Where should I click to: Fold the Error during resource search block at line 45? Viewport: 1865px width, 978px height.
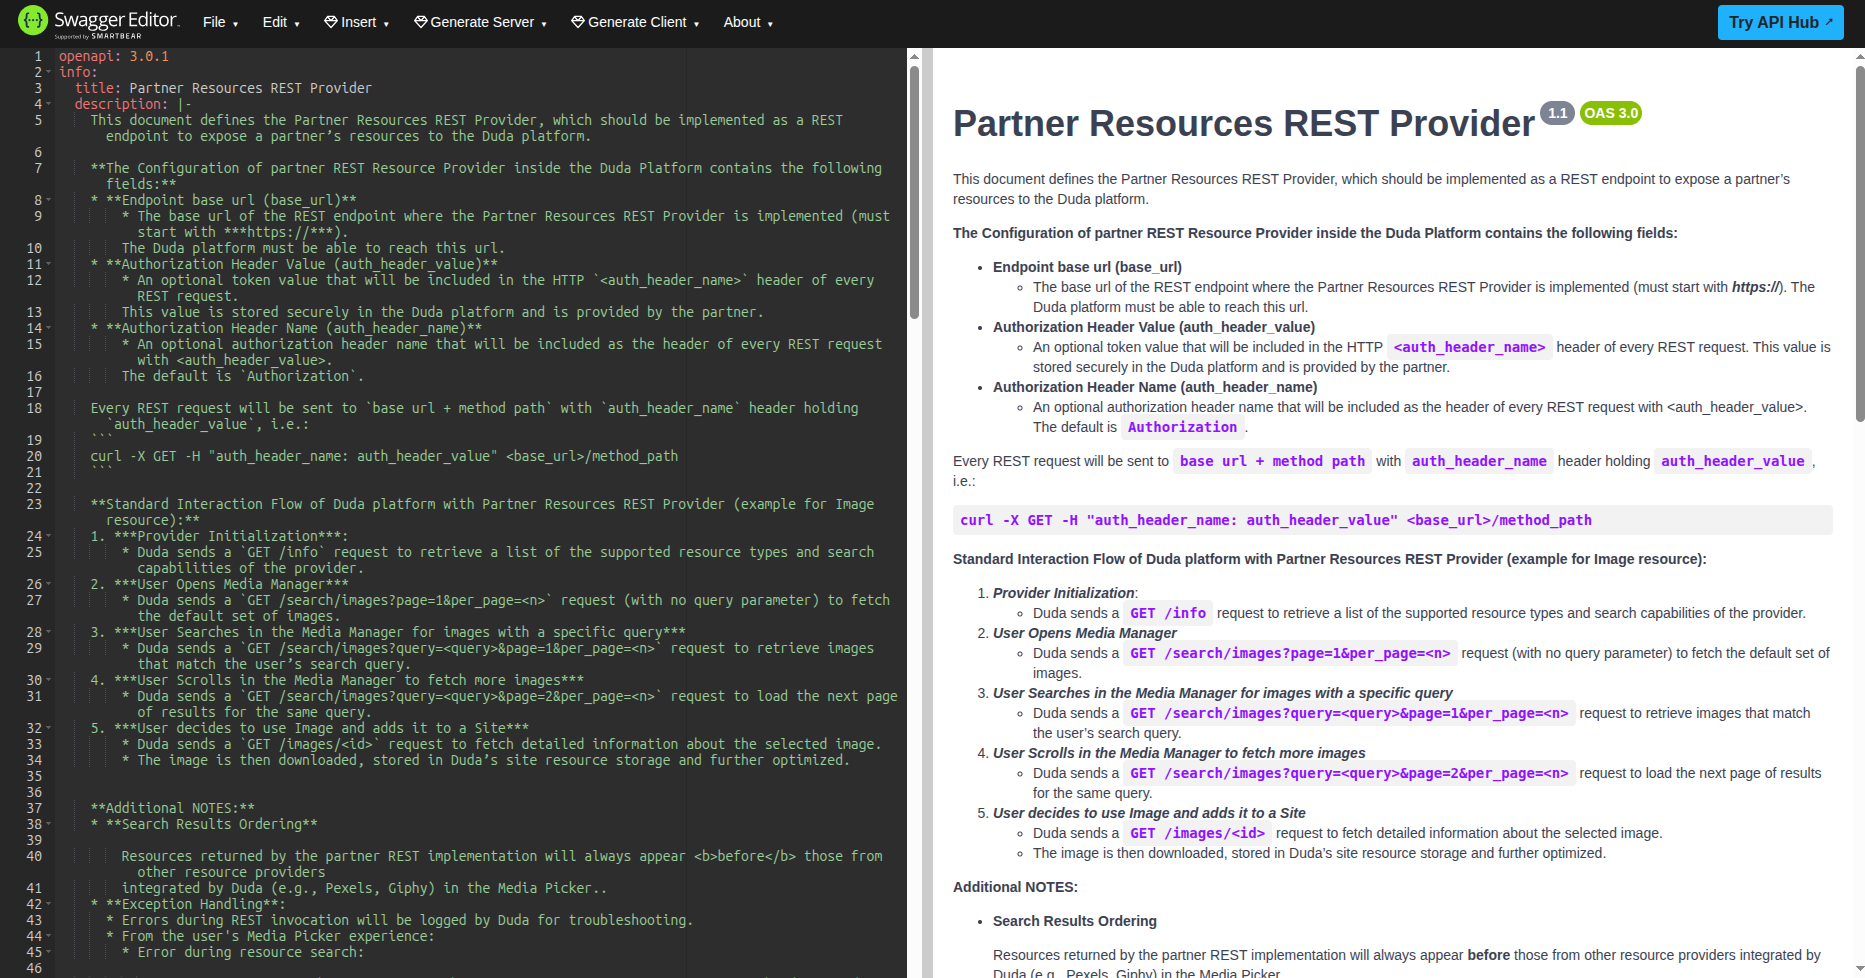pyautogui.click(x=48, y=953)
